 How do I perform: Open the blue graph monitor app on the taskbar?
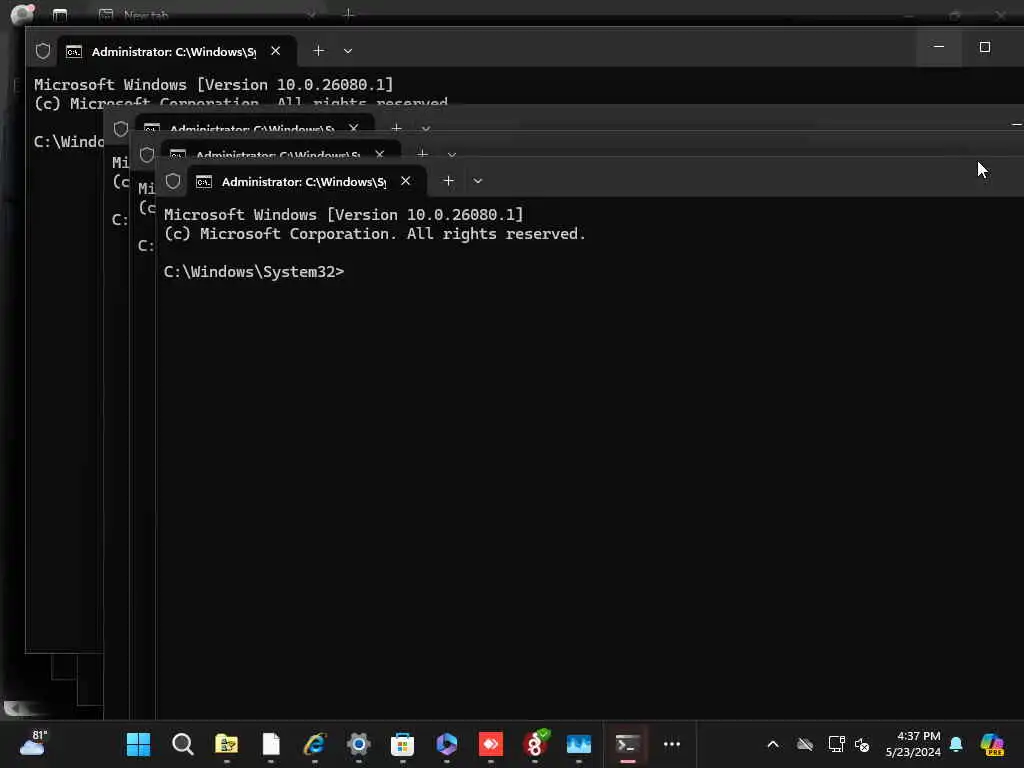[x=579, y=744]
